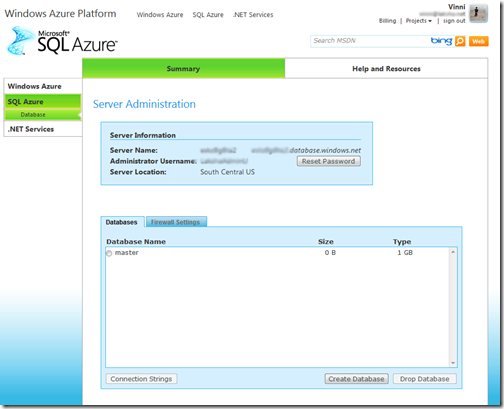Click the bing logo in search box
Viewport: 504px width, 409px height.
pos(441,41)
